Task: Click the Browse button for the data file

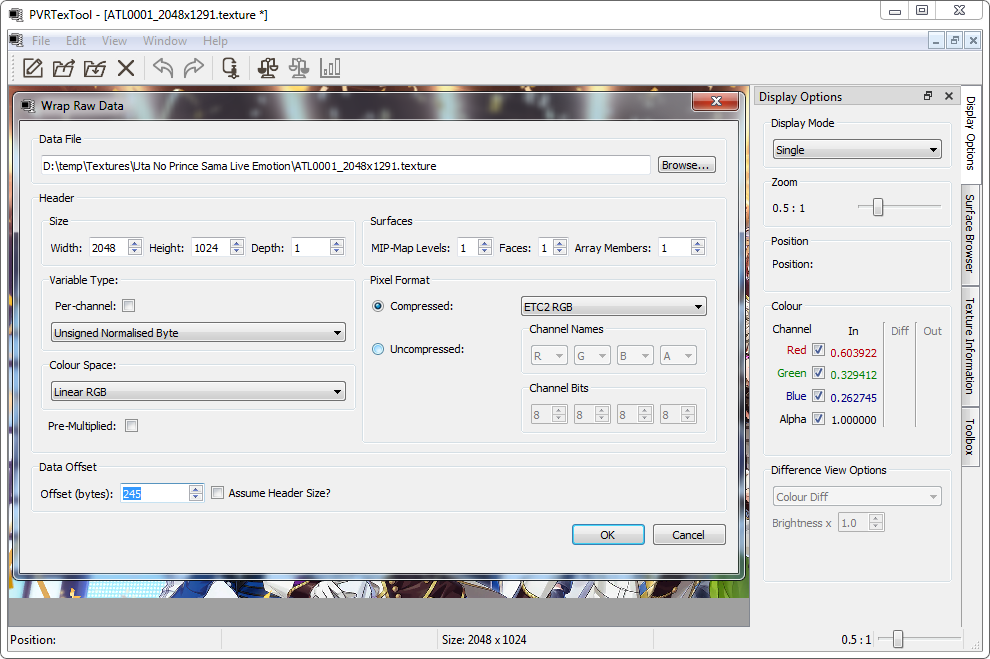Action: point(686,165)
